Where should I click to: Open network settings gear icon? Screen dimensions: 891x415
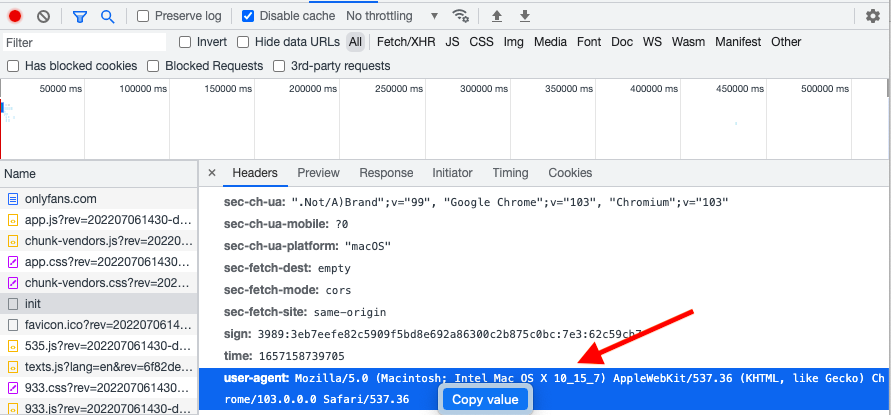tap(872, 16)
